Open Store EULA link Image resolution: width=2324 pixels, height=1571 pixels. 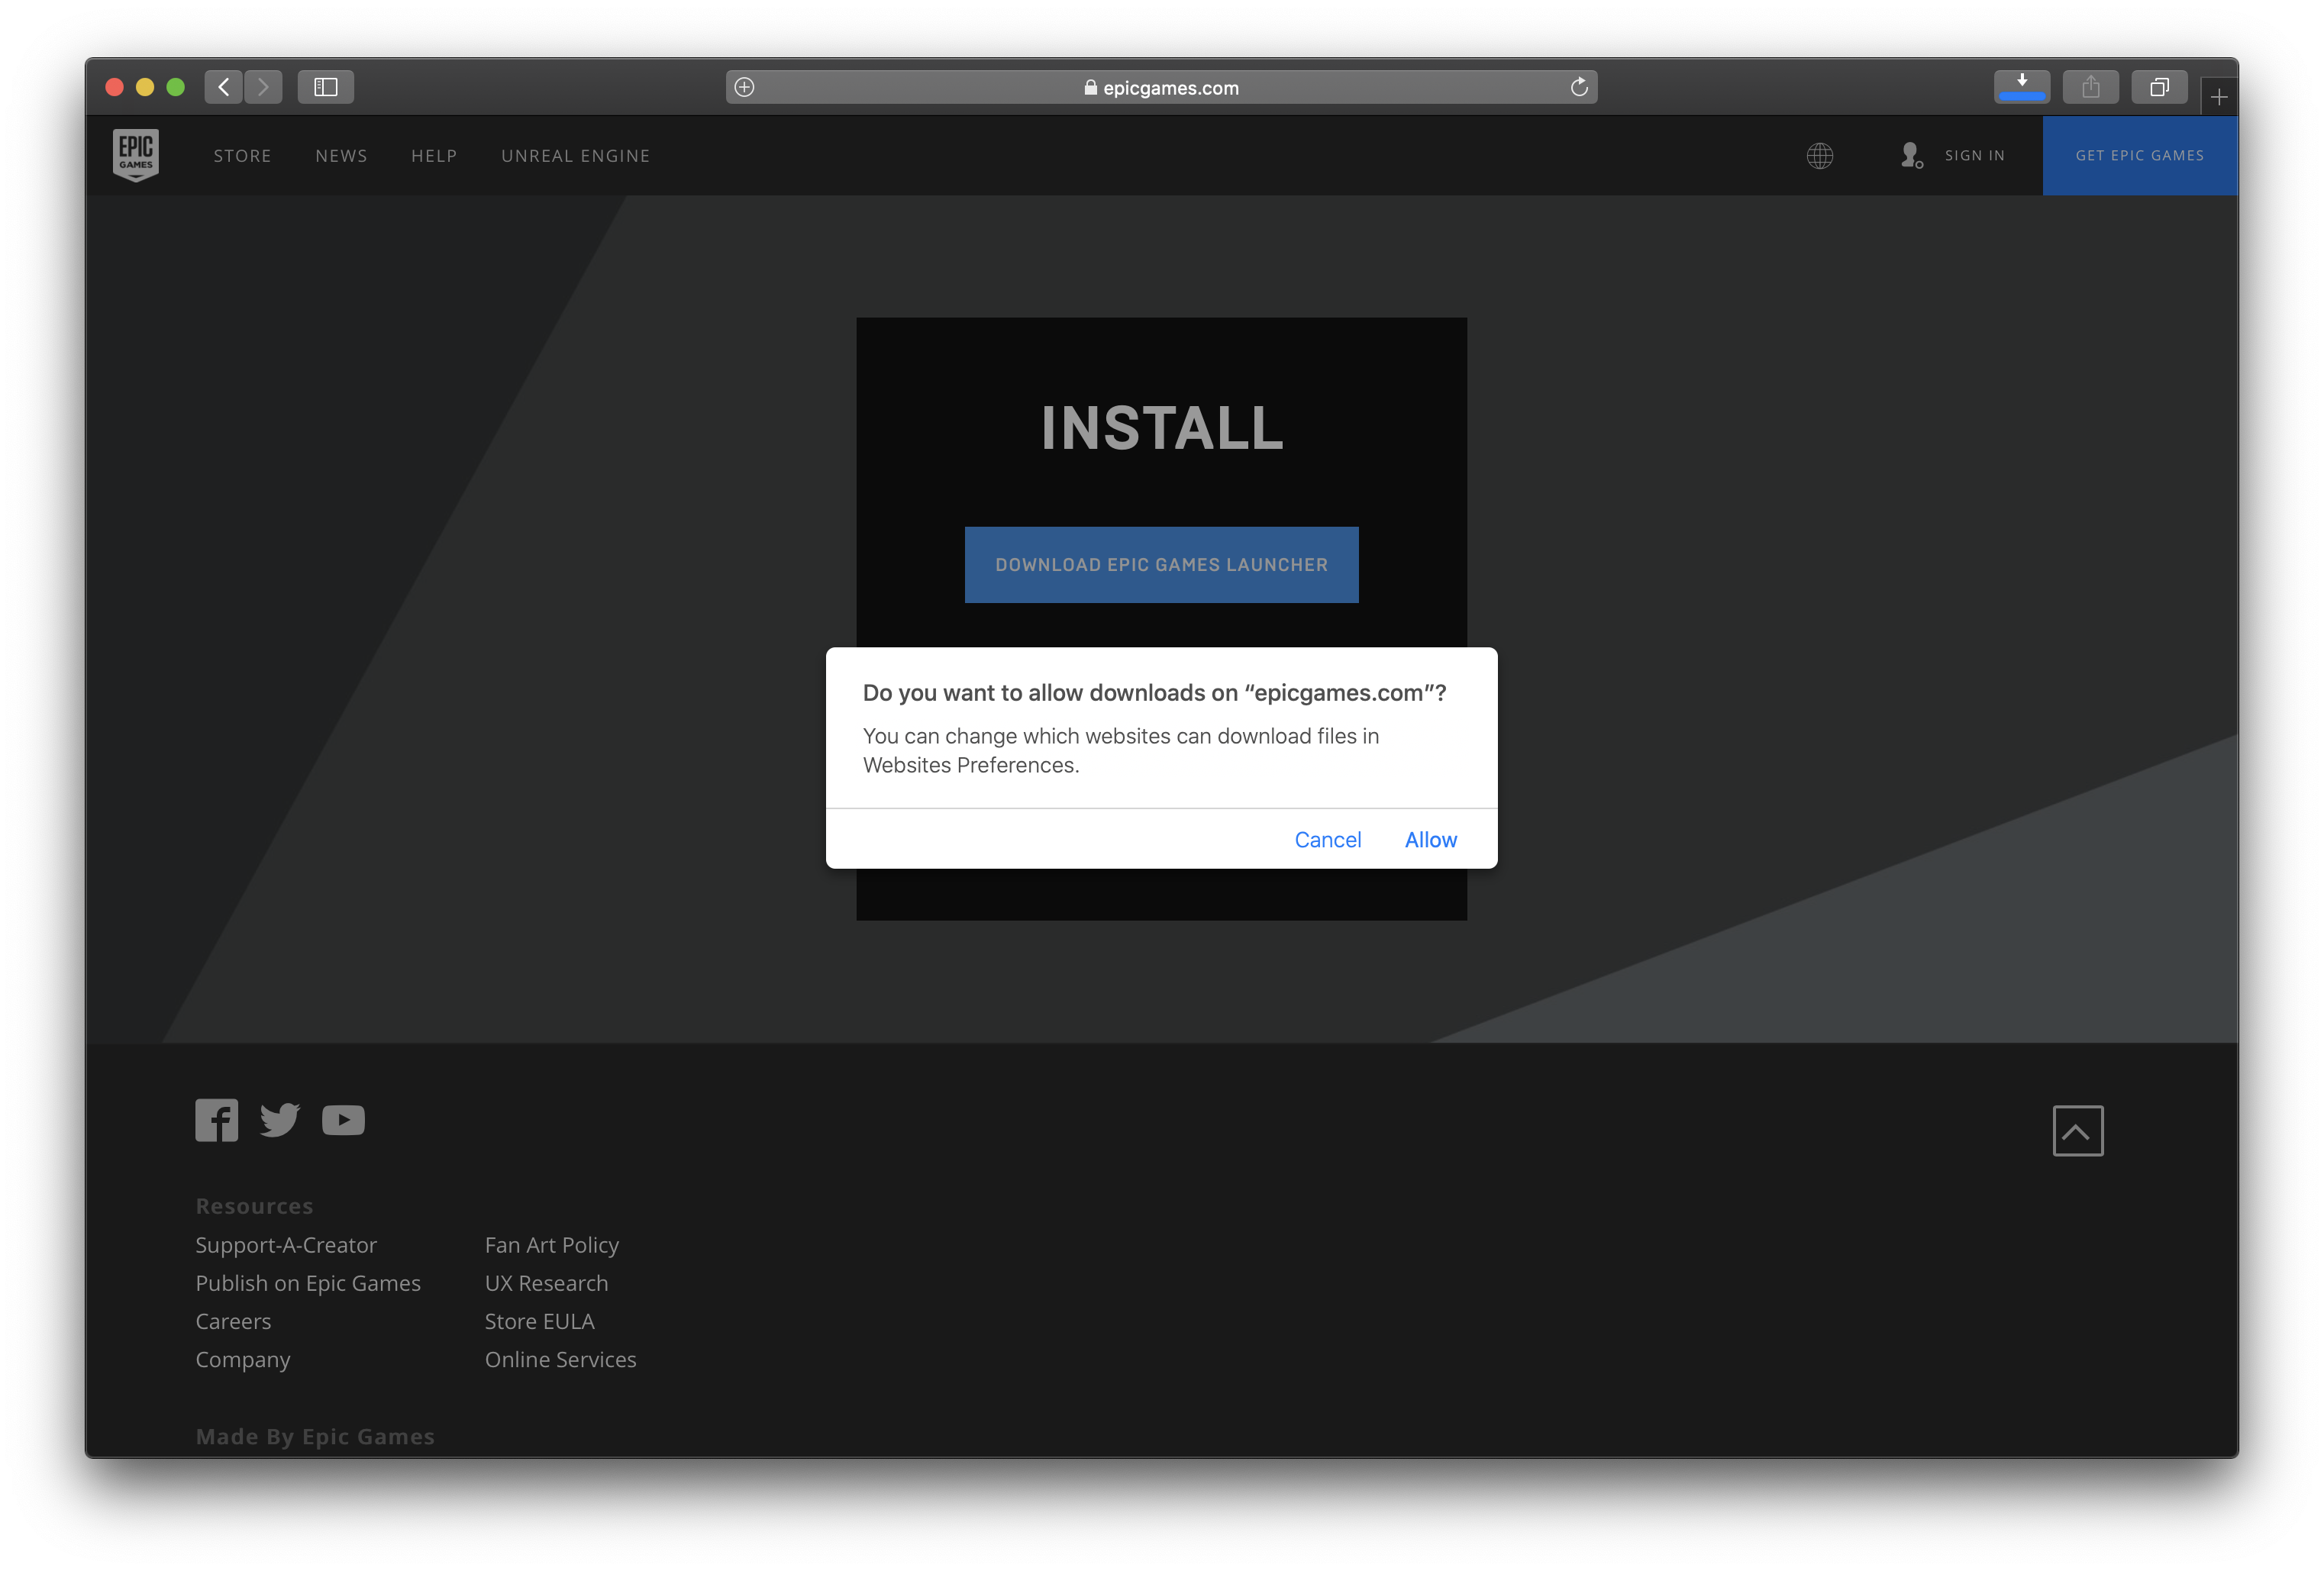click(540, 1321)
